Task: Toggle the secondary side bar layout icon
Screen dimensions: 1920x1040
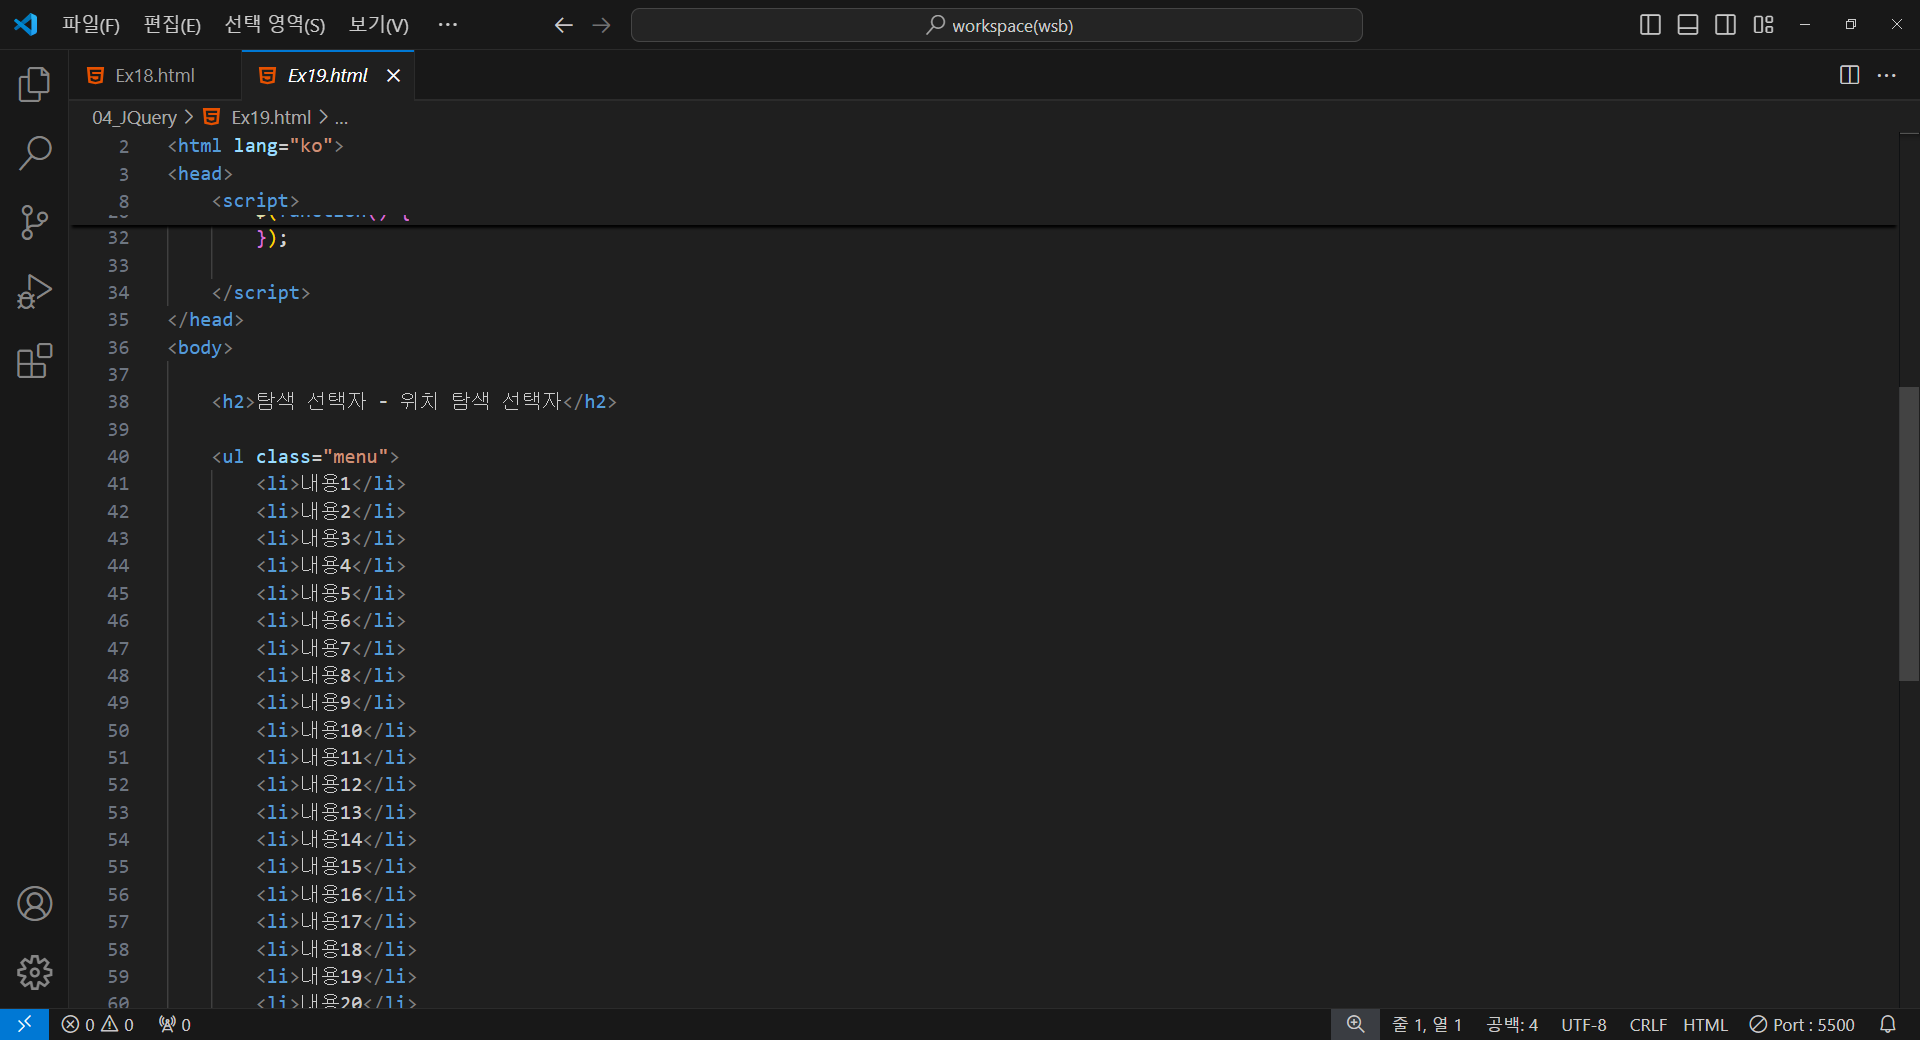Action: (1725, 25)
